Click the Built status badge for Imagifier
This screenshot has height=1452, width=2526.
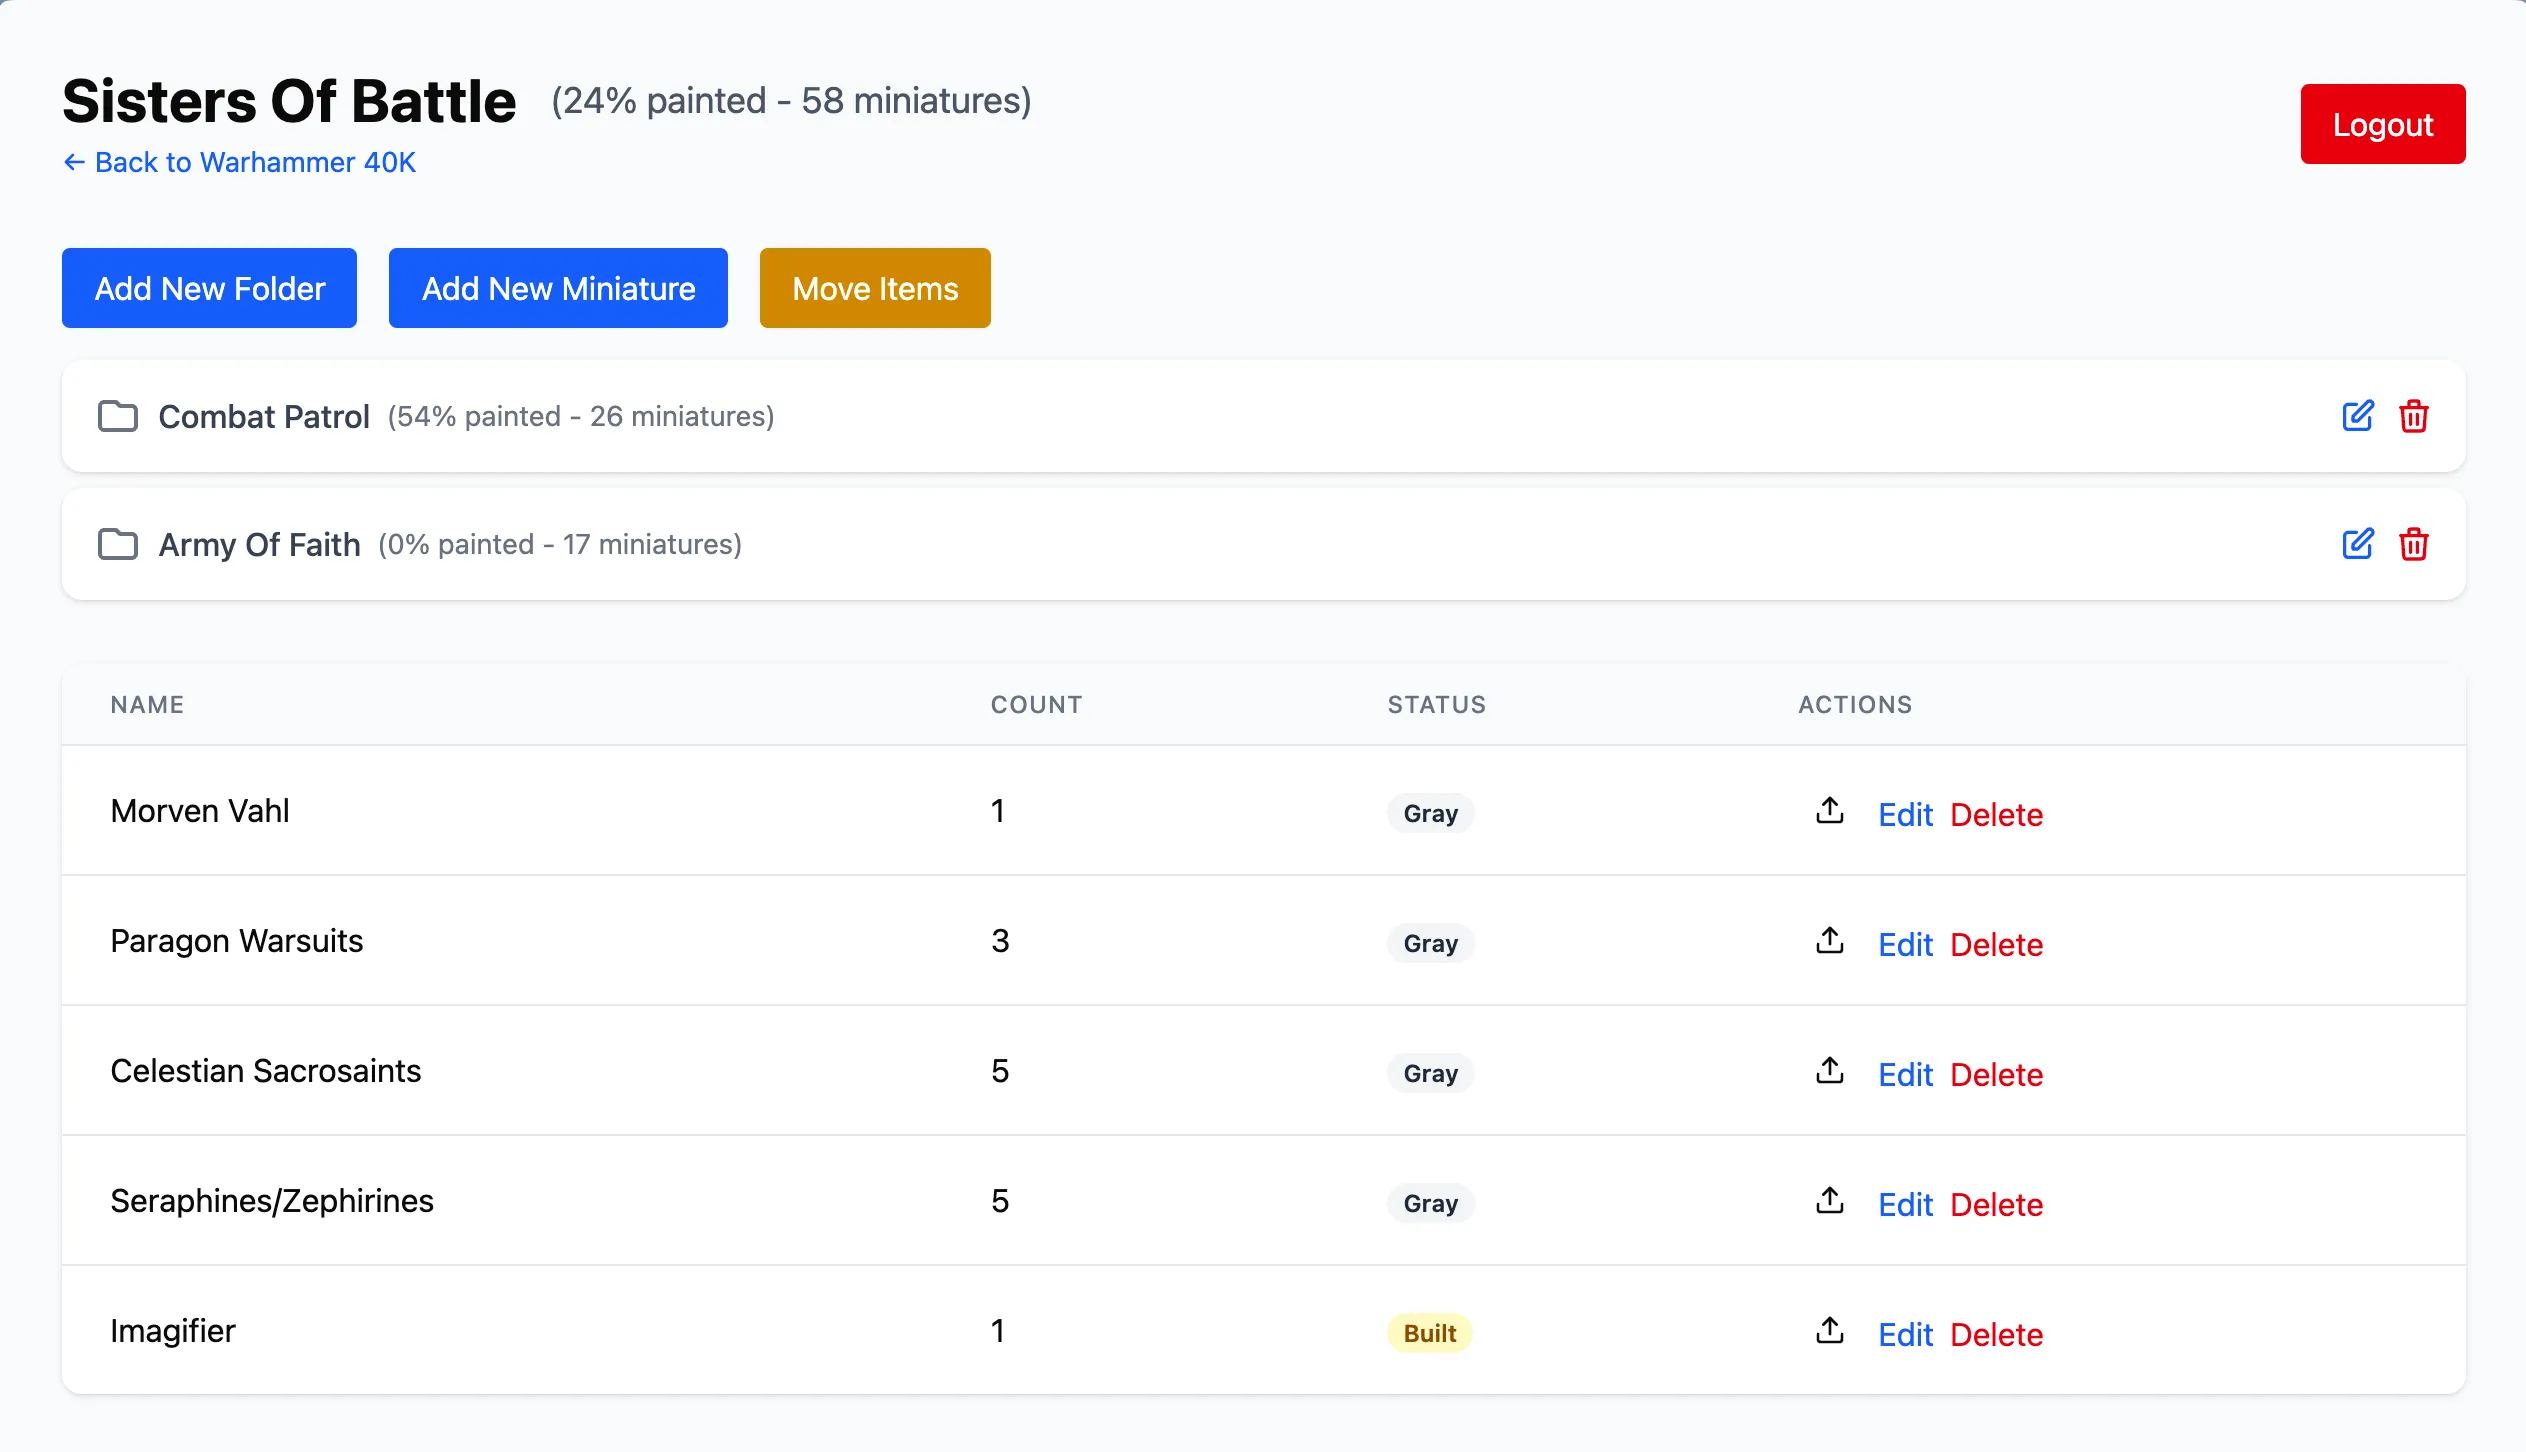point(1429,1333)
